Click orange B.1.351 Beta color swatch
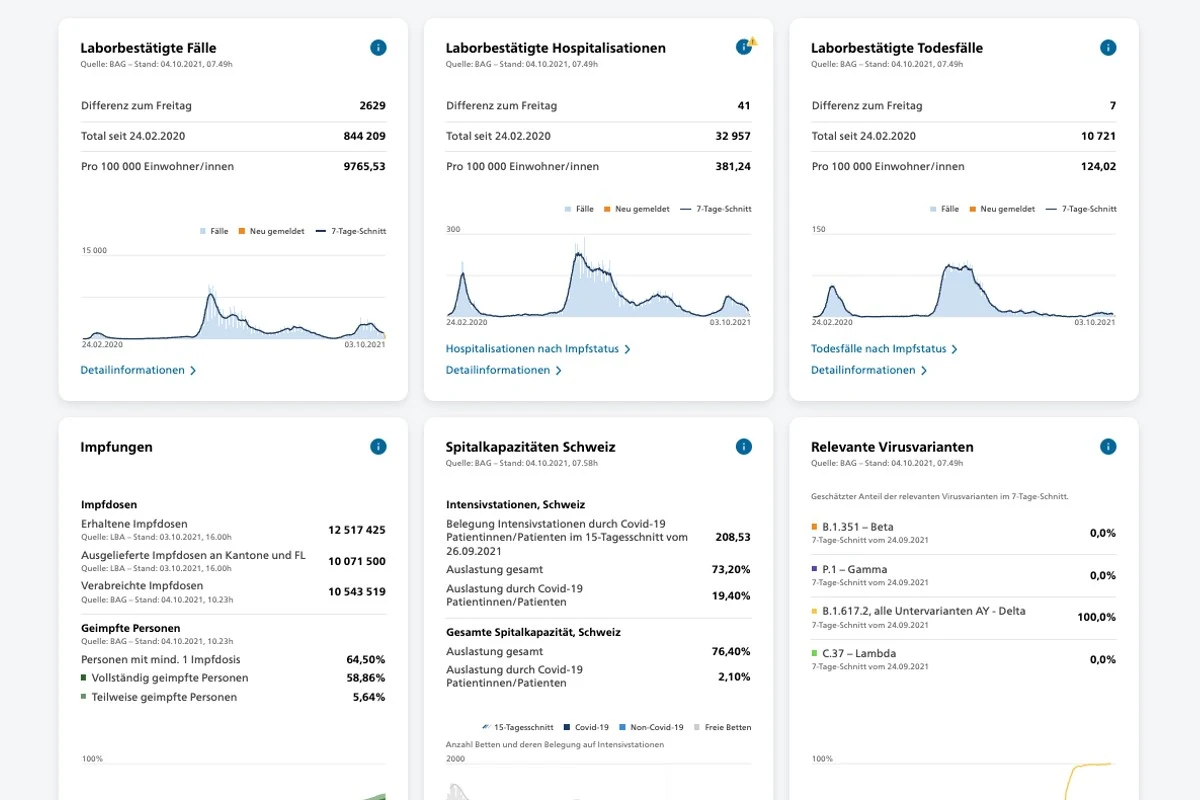The height and width of the screenshot is (800, 1200). (814, 526)
